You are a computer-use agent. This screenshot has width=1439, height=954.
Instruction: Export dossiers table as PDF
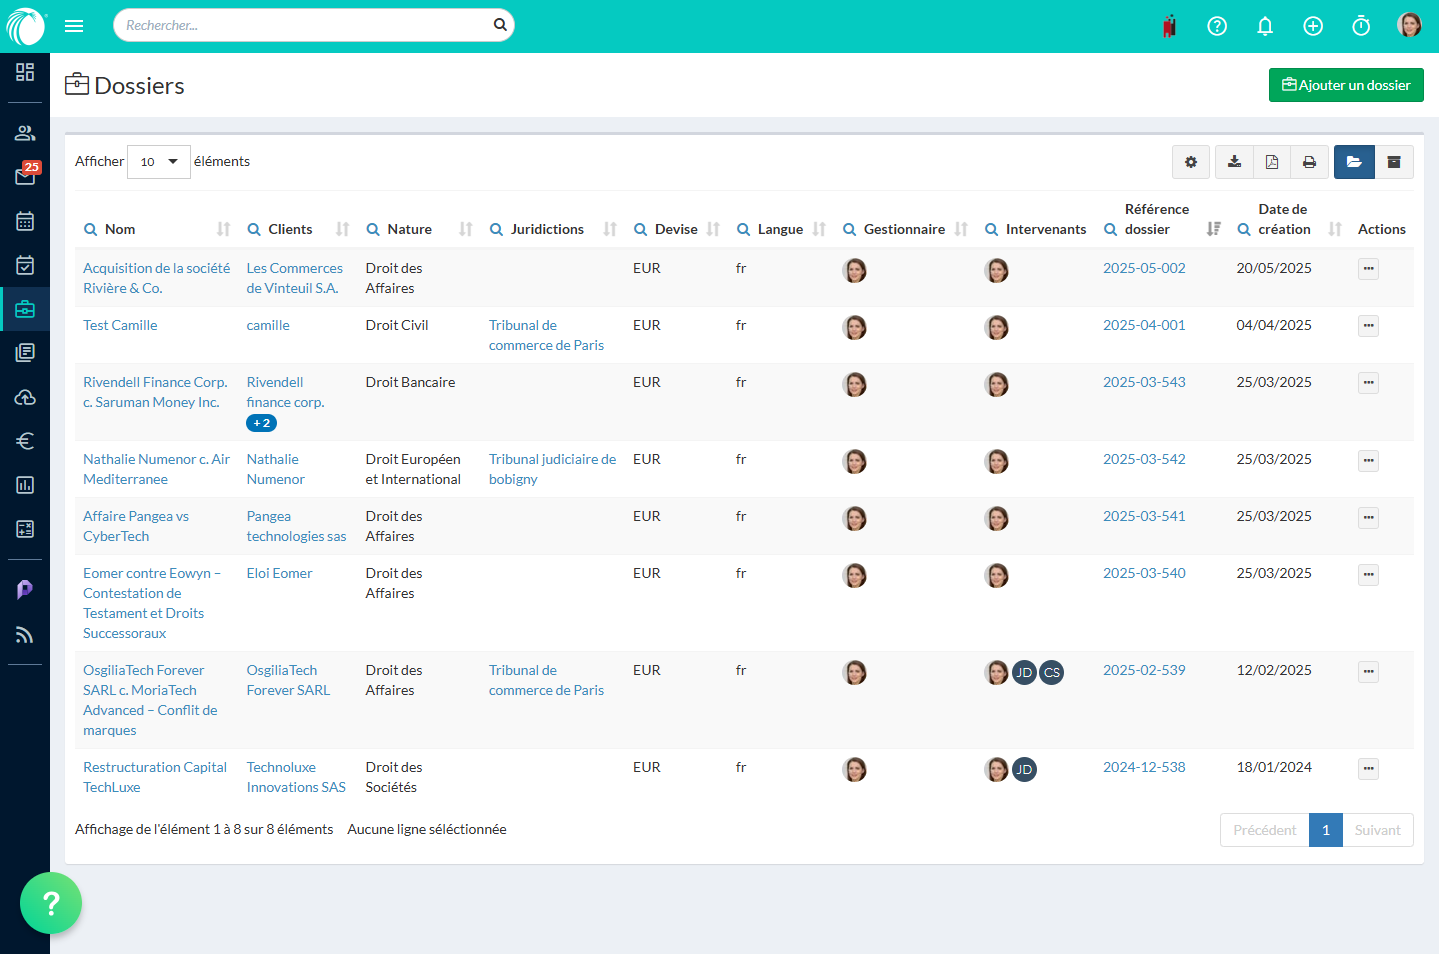[x=1272, y=162]
